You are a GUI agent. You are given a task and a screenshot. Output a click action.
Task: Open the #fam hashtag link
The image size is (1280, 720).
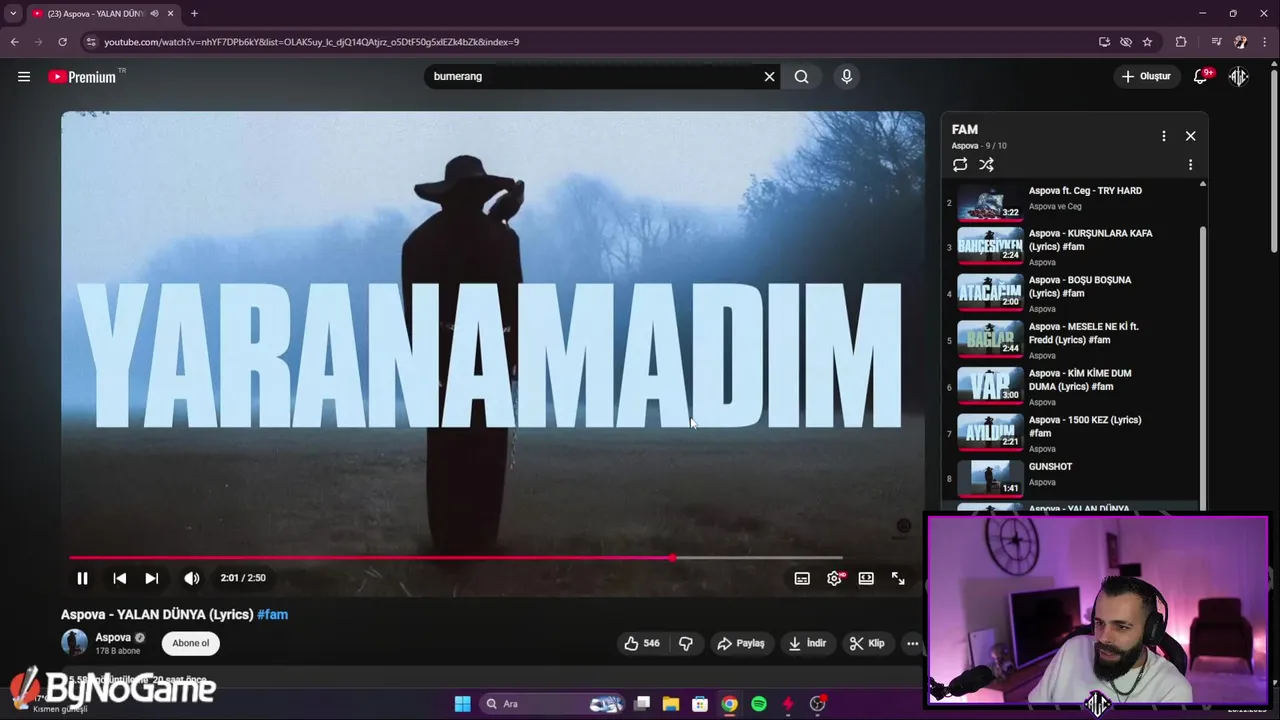tap(272, 615)
